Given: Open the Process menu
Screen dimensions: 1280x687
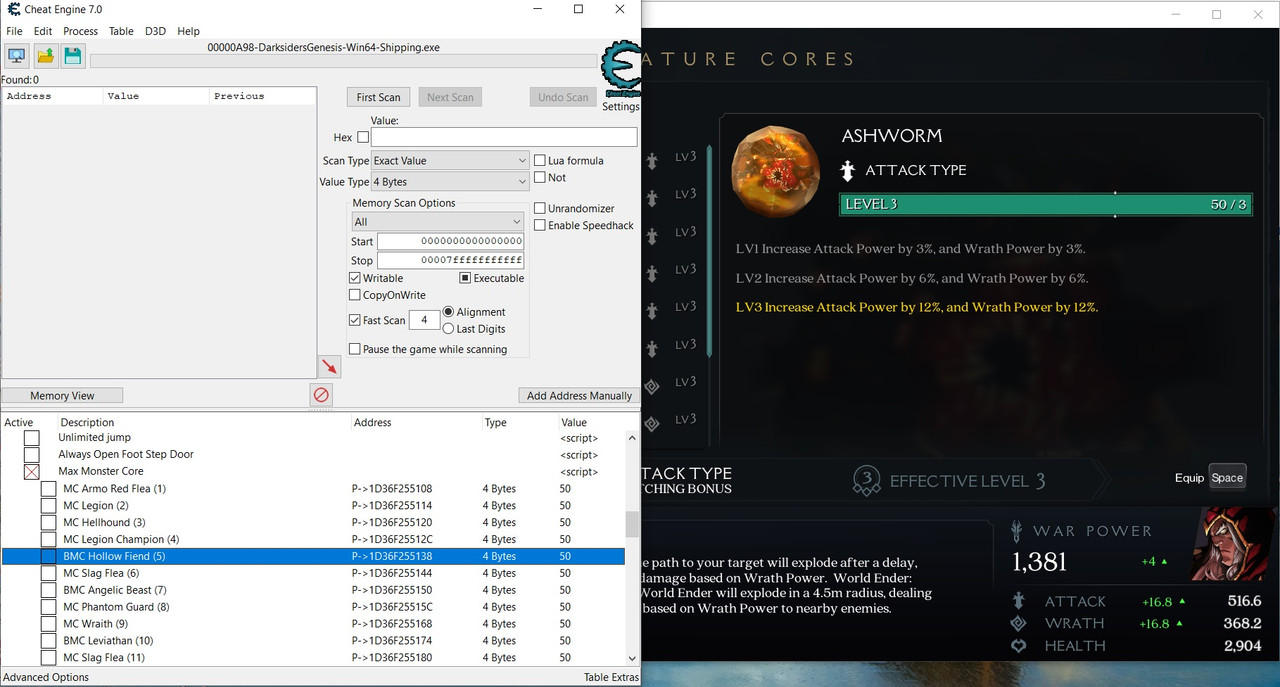Looking at the screenshot, I should point(81,31).
